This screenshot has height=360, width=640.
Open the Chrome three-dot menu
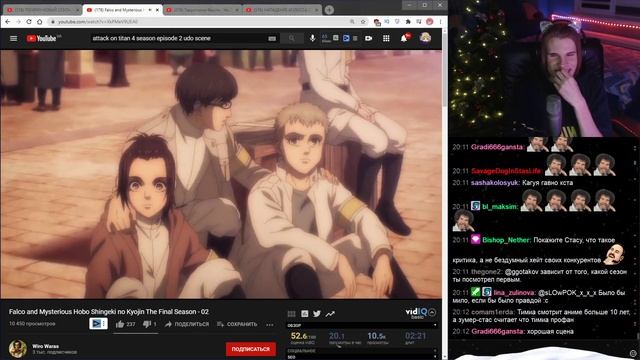(x=440, y=22)
